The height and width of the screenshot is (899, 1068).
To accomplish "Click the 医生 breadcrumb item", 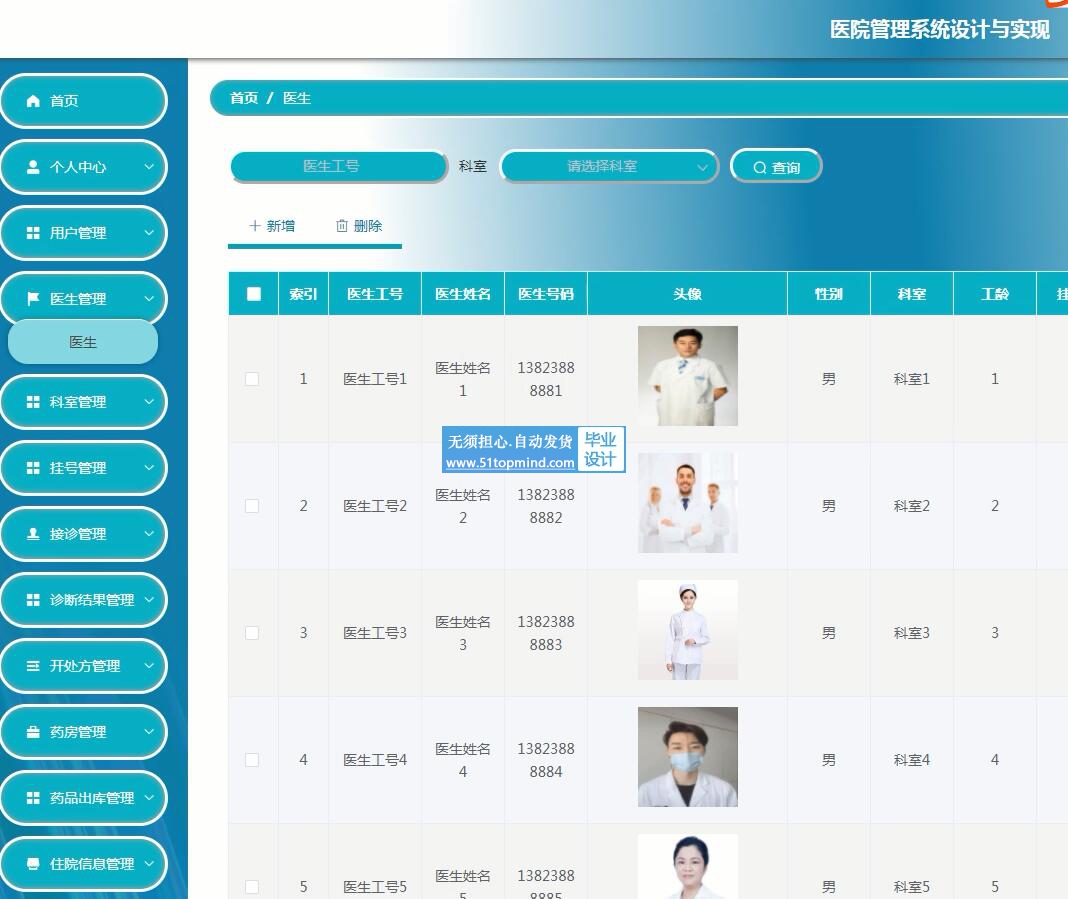I will tap(297, 98).
